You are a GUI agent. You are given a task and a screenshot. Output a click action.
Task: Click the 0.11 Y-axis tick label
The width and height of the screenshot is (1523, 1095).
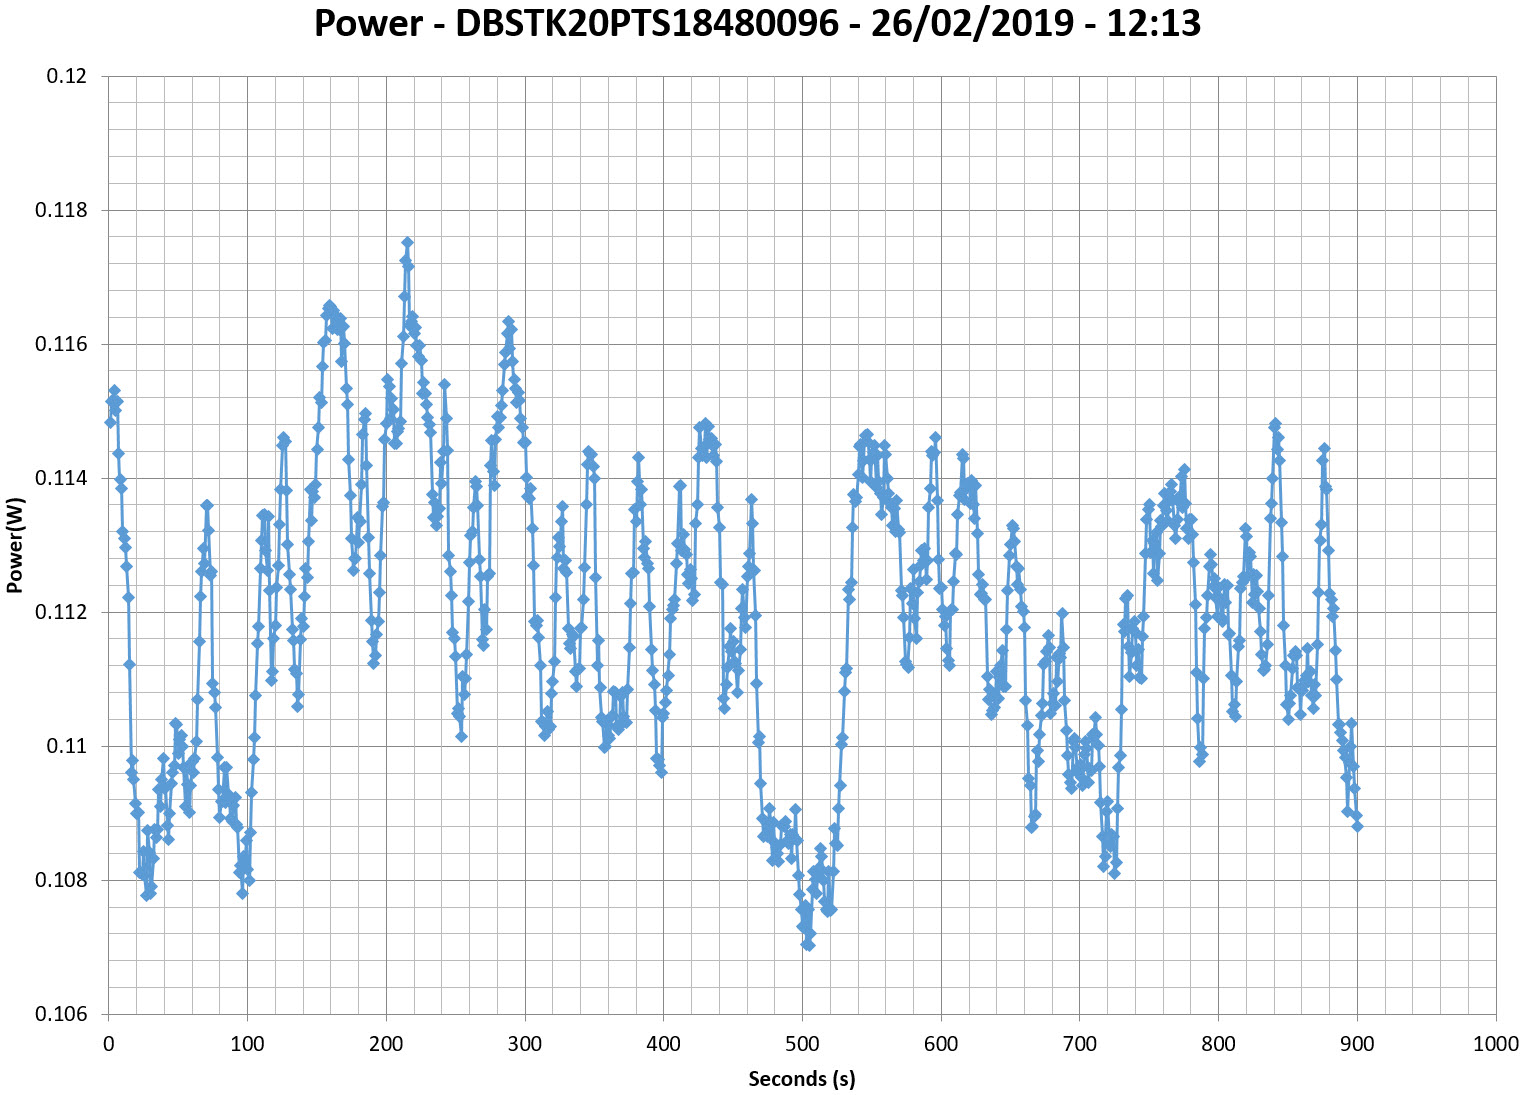click(x=67, y=746)
